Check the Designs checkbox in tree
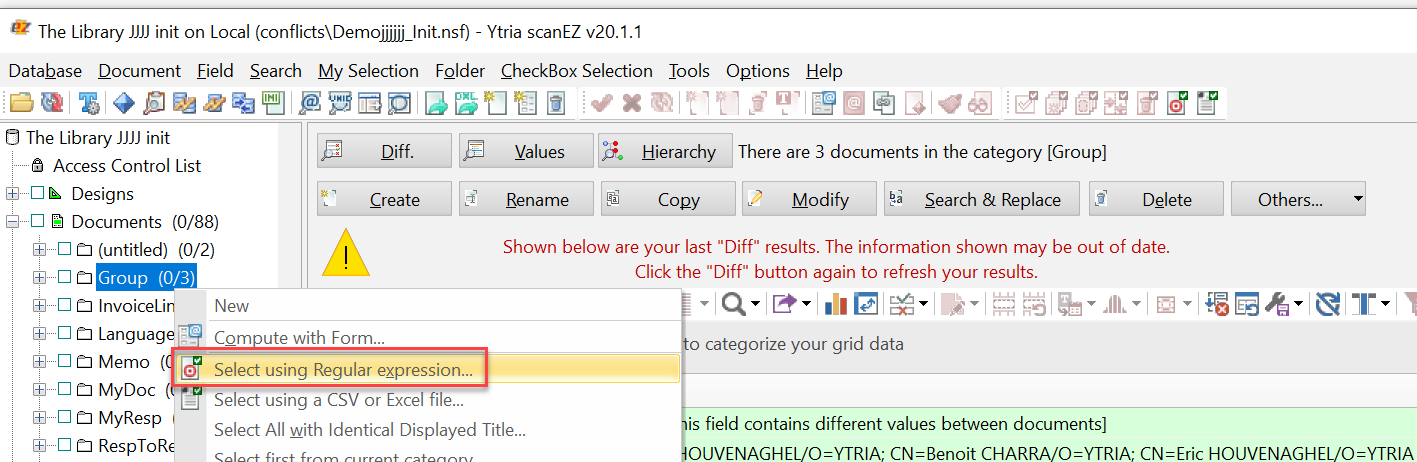Image resolution: width=1417 pixels, height=462 pixels. click(38, 194)
